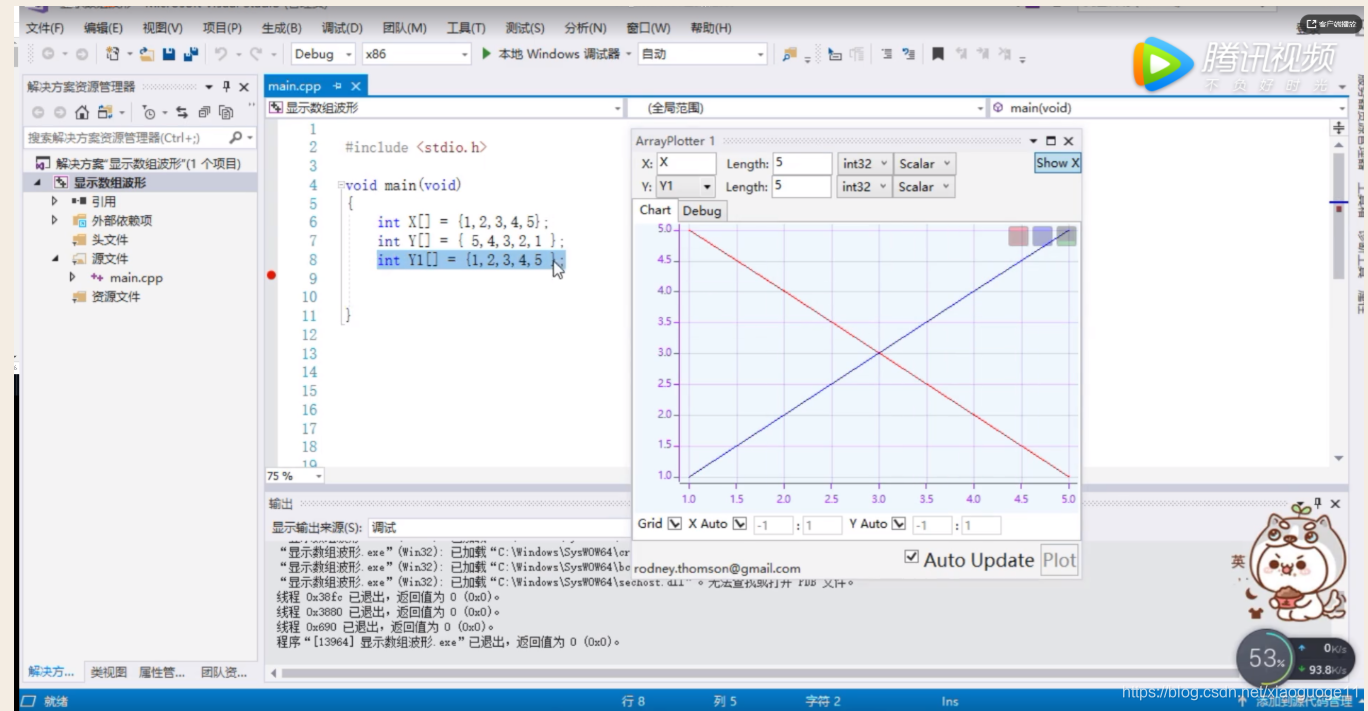Viewport: 1368px width, 711px height.
Task: Click the bookmark icon in the toolbar
Action: click(x=937, y=54)
